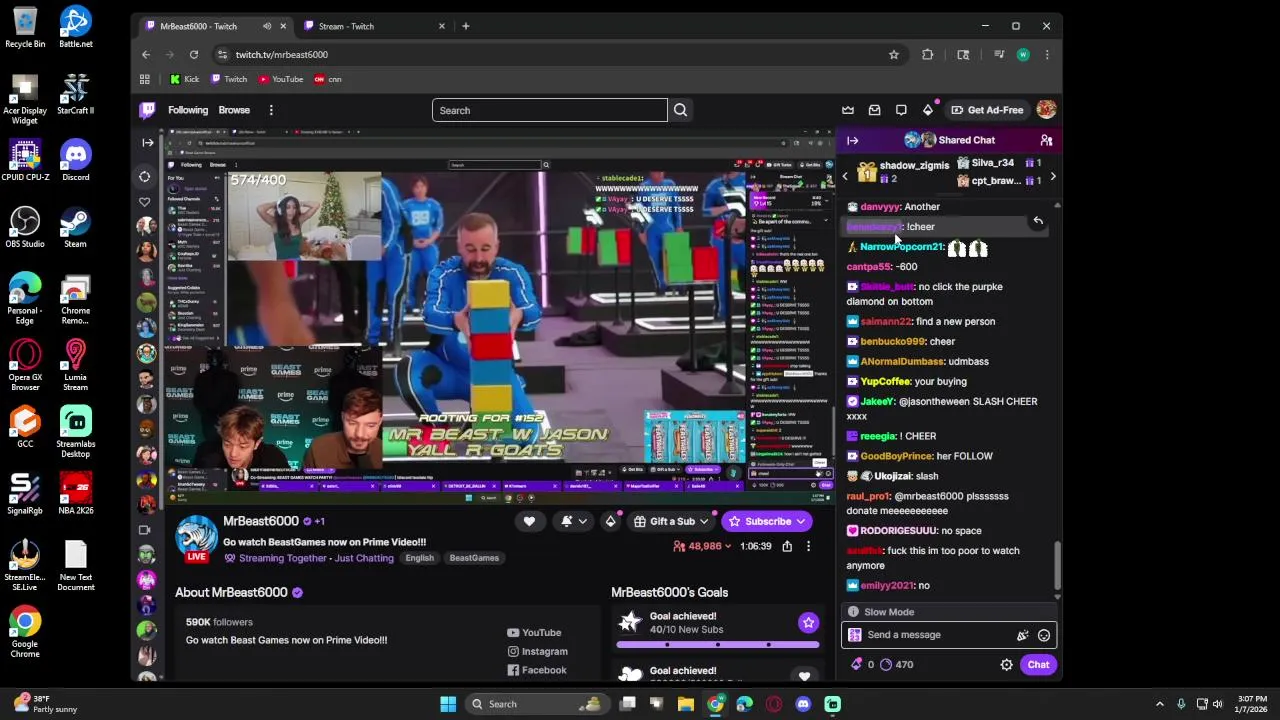The height and width of the screenshot is (720, 1280).
Task: Open the three-dot menu under the stream
Action: 808,546
